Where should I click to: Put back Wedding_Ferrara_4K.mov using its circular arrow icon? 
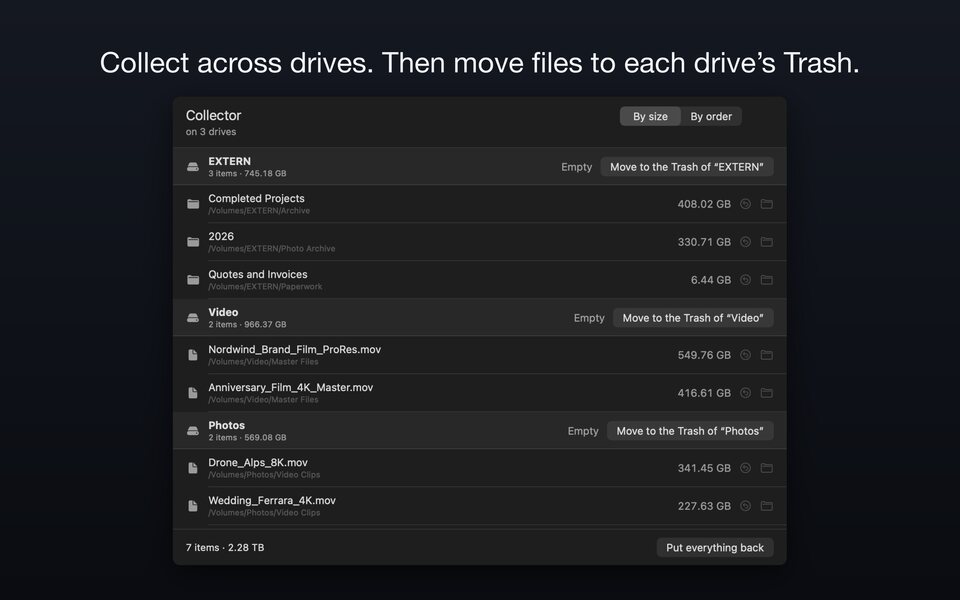pos(745,506)
